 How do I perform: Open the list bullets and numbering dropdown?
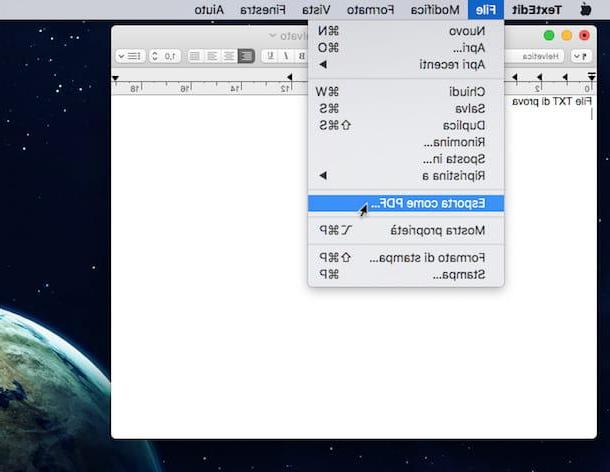pos(131,56)
